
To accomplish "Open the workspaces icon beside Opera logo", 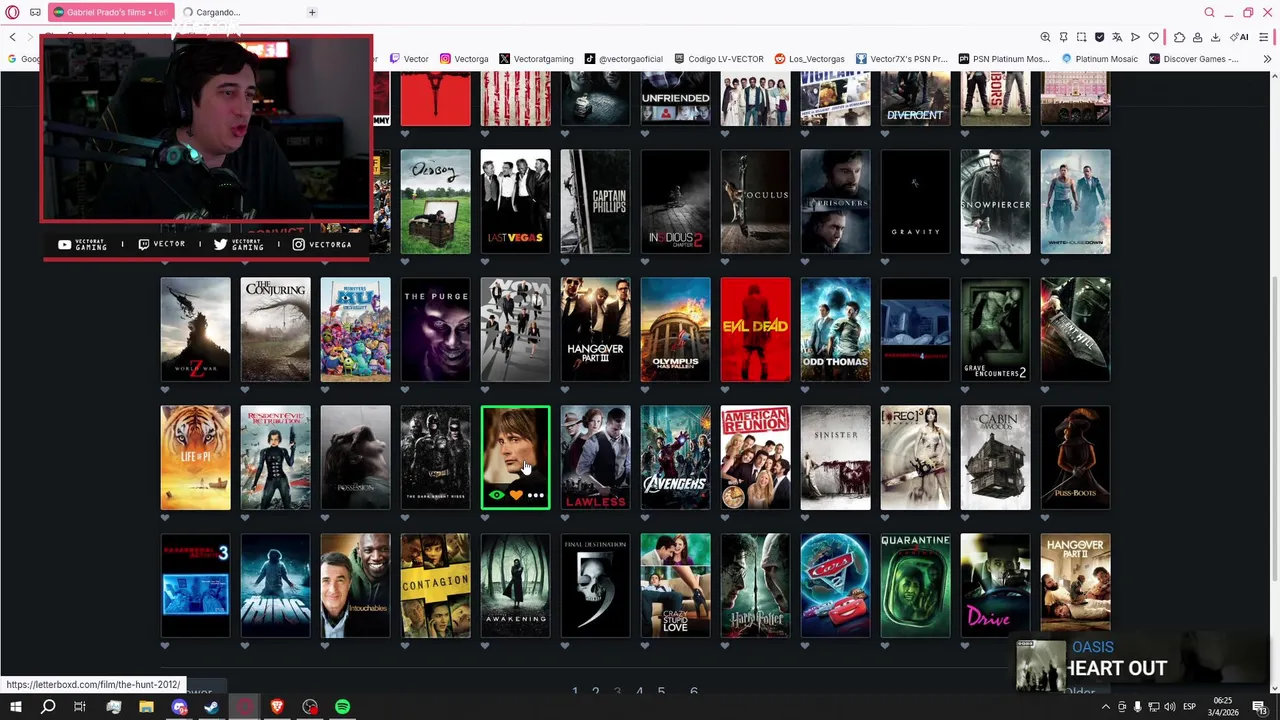I will coord(35,12).
